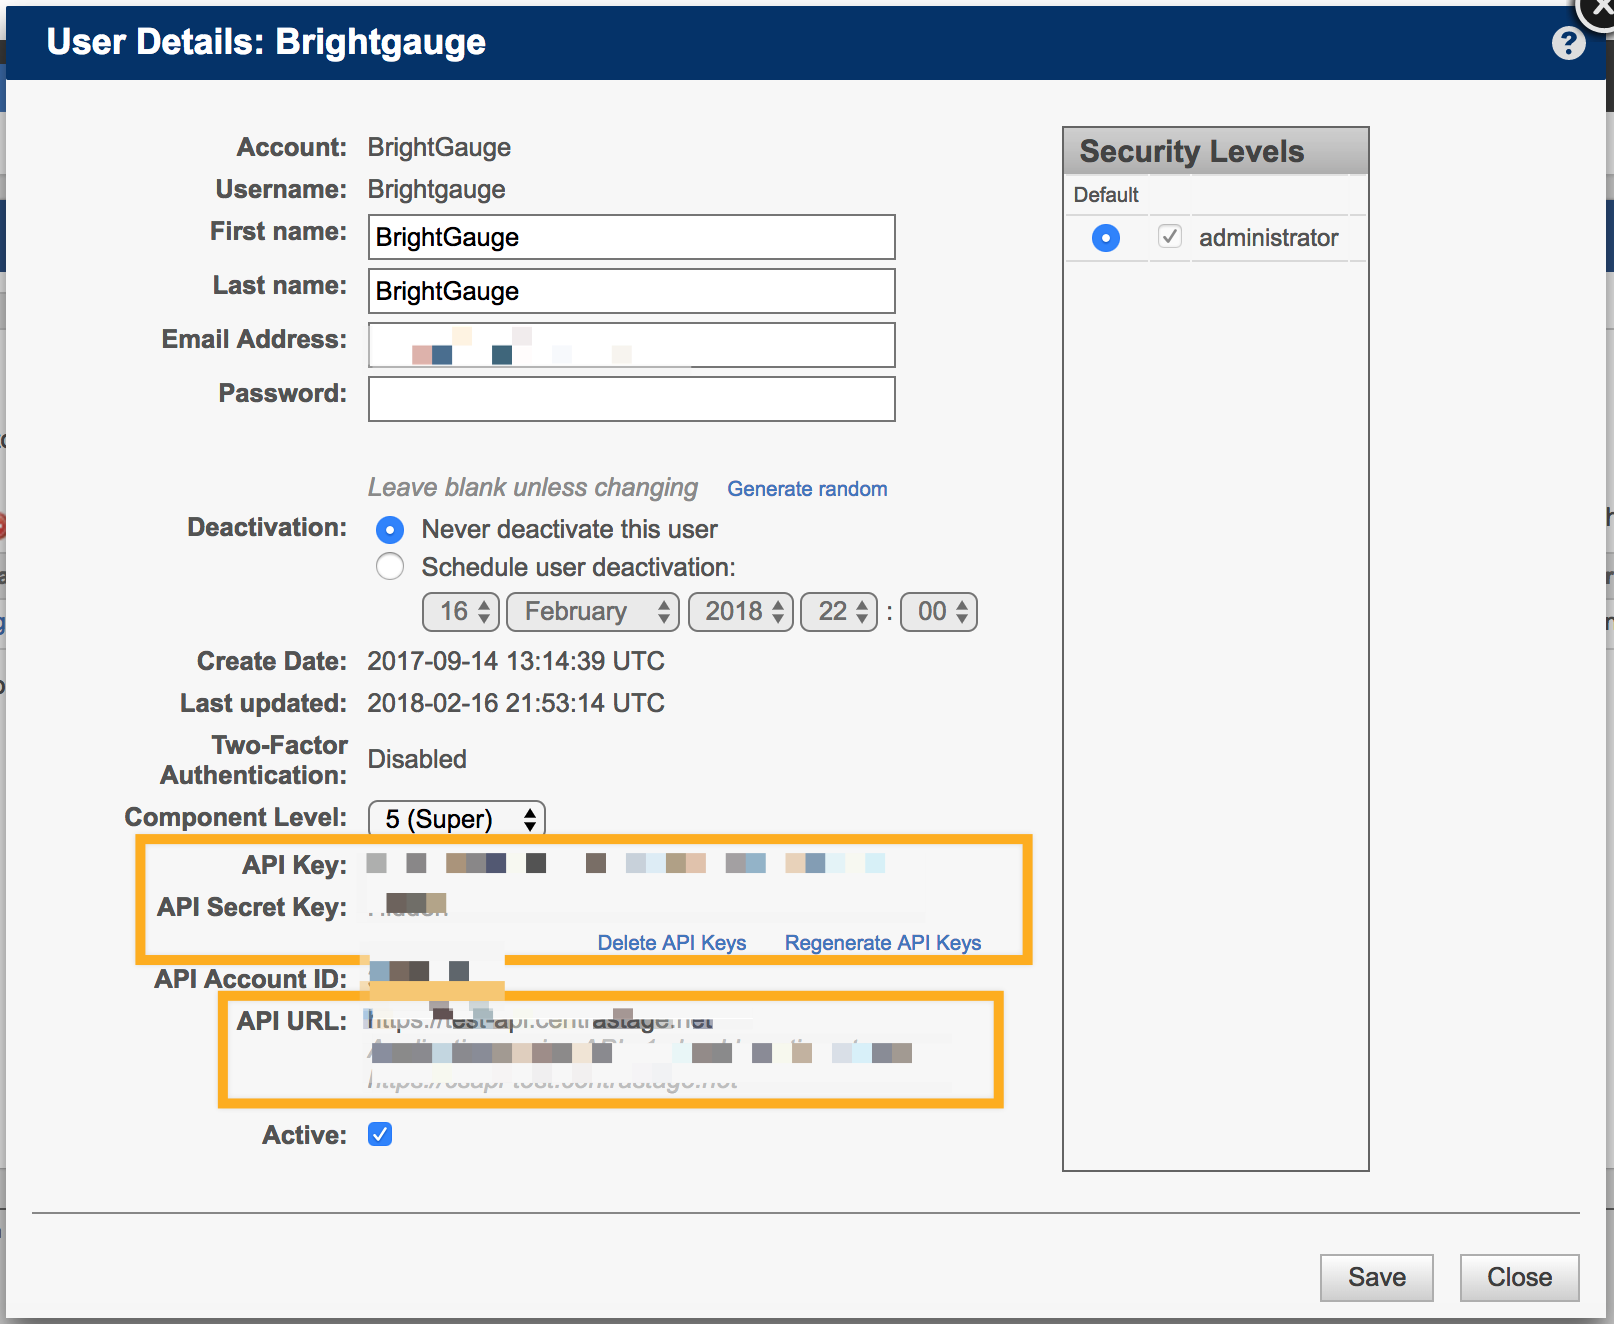Open the minutes dropdown showing 00
1614x1324 pixels.
(939, 612)
